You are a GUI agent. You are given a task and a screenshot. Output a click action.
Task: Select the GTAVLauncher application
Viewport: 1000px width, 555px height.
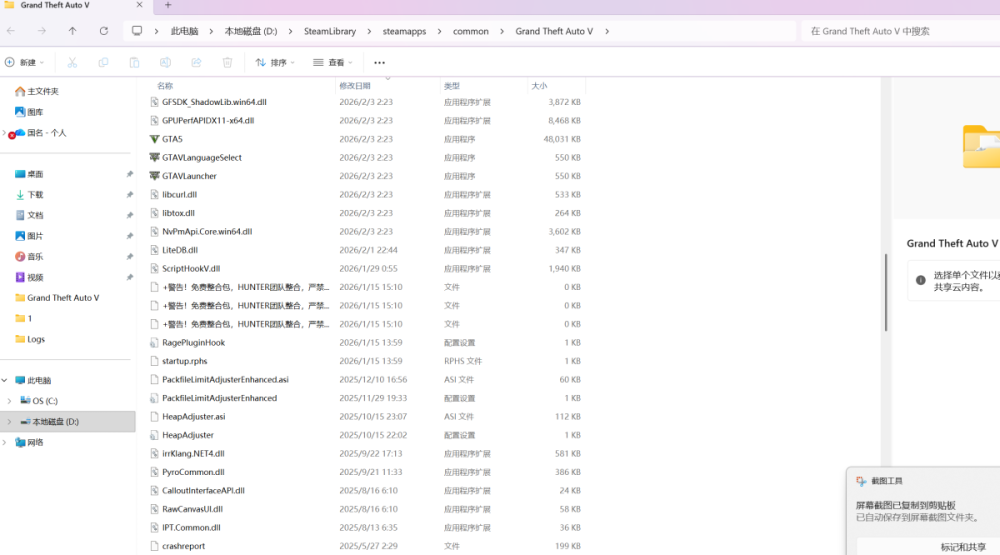[x=189, y=176]
